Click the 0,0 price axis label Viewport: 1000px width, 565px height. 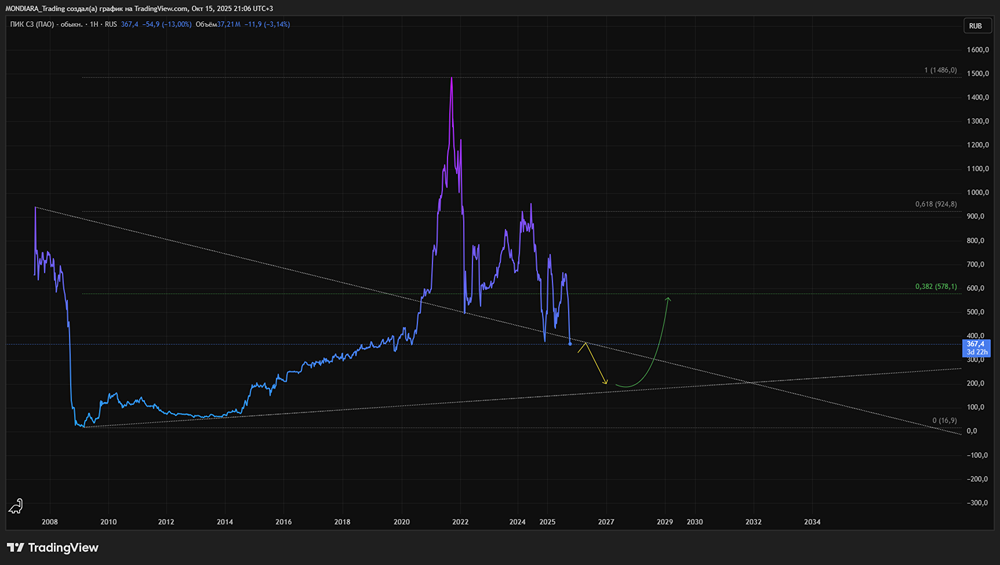click(972, 431)
